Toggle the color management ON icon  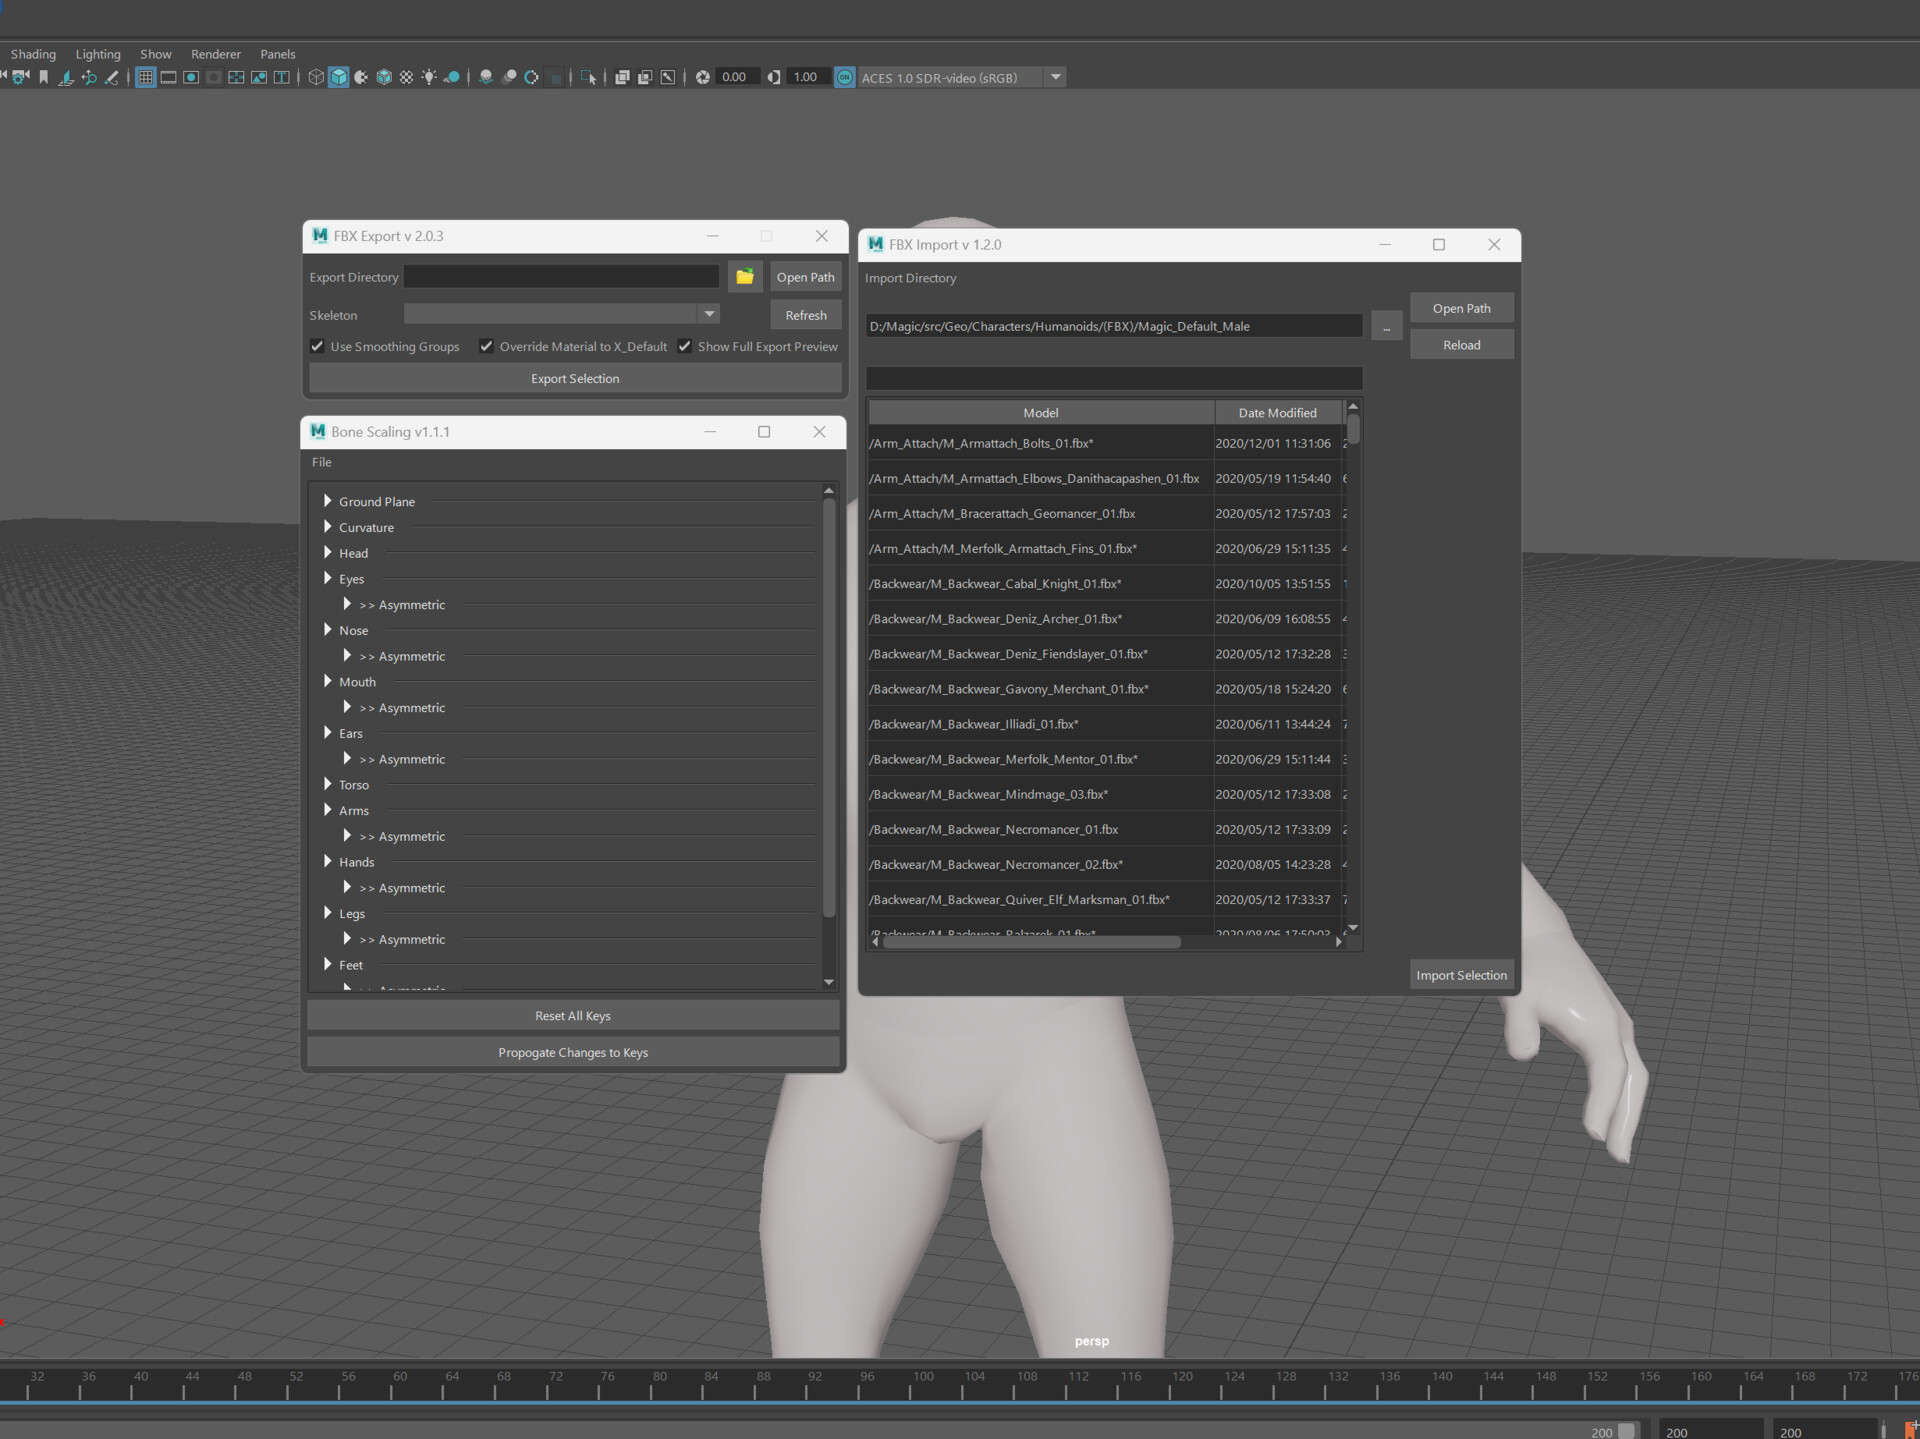tap(845, 77)
